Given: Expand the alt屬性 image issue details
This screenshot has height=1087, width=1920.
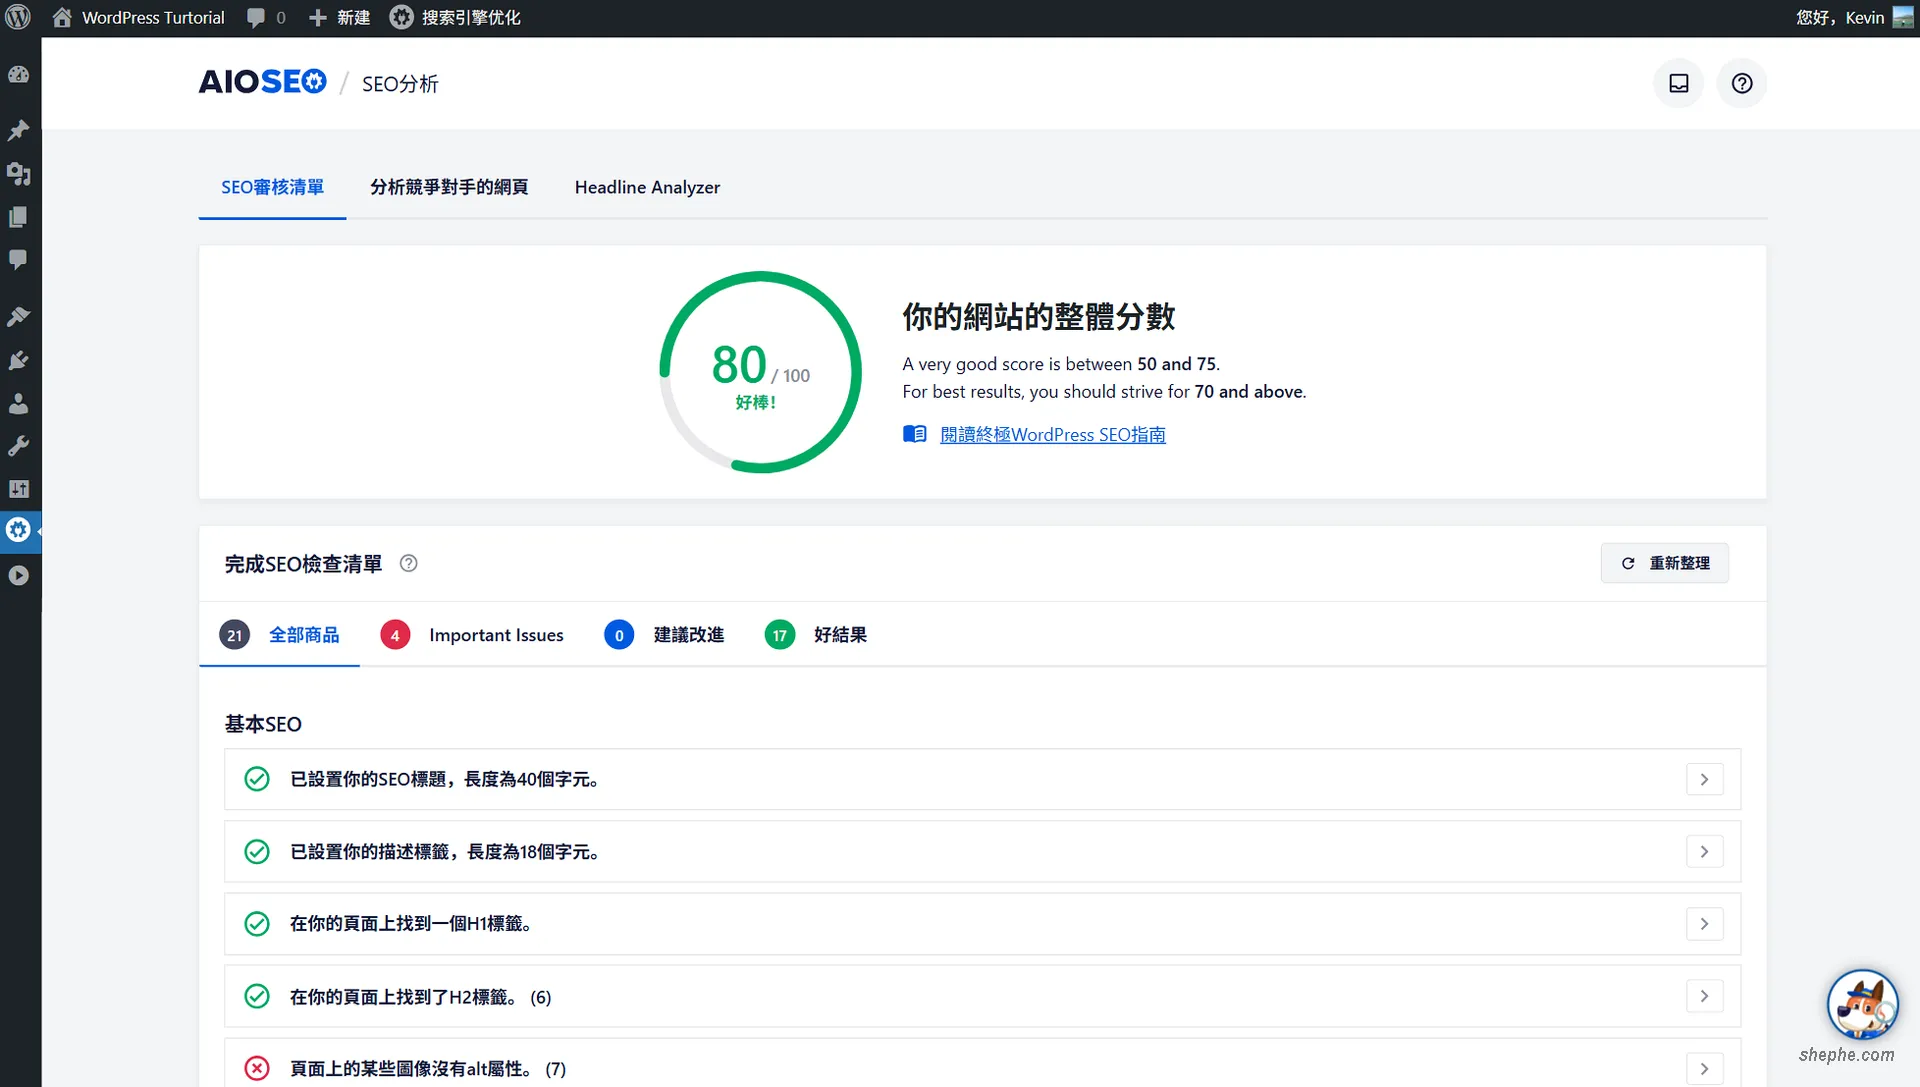Looking at the screenshot, I should coord(1705,1068).
